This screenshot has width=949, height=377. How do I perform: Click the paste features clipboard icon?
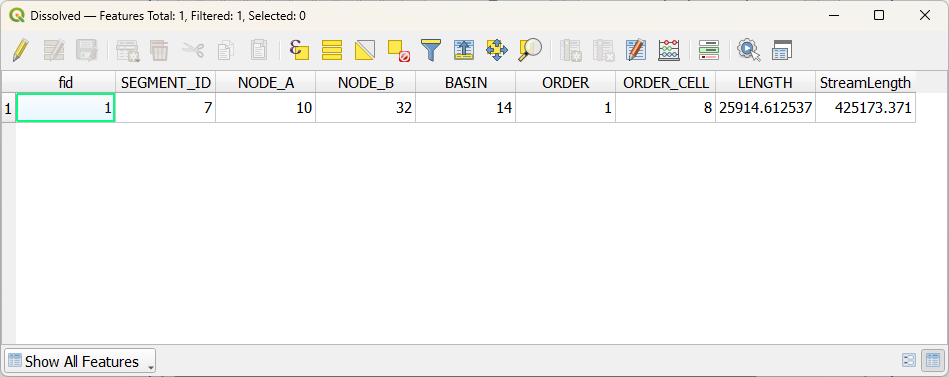click(x=259, y=50)
